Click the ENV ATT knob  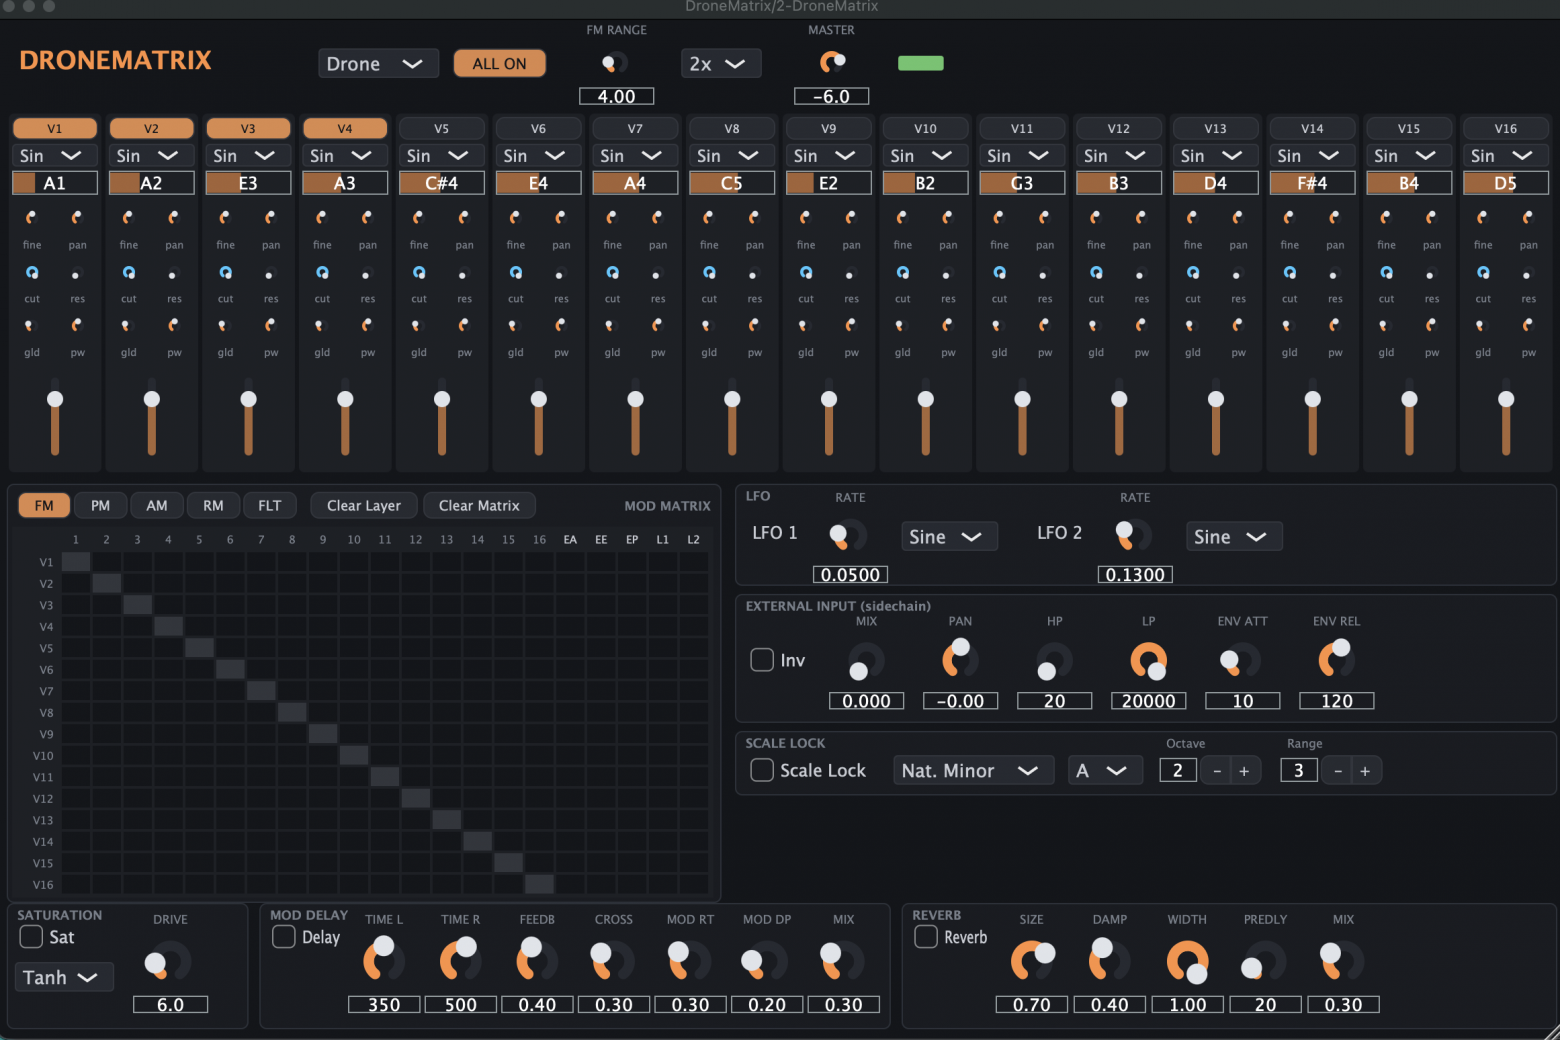point(1241,660)
